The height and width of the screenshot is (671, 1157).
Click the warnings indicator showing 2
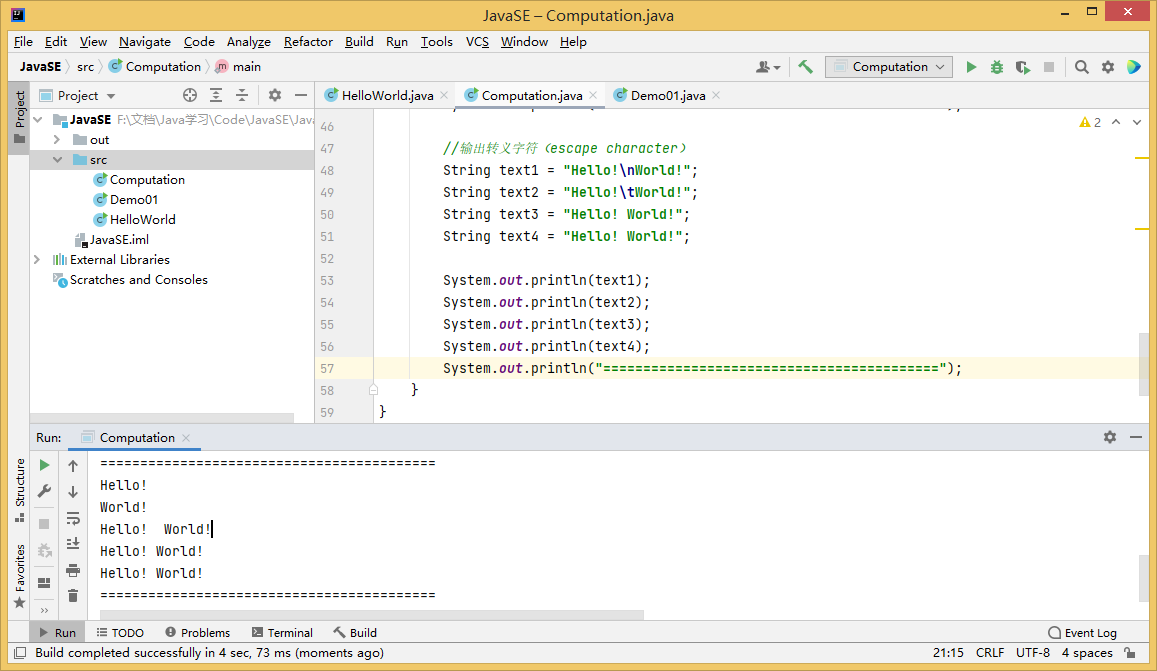click(x=1090, y=122)
